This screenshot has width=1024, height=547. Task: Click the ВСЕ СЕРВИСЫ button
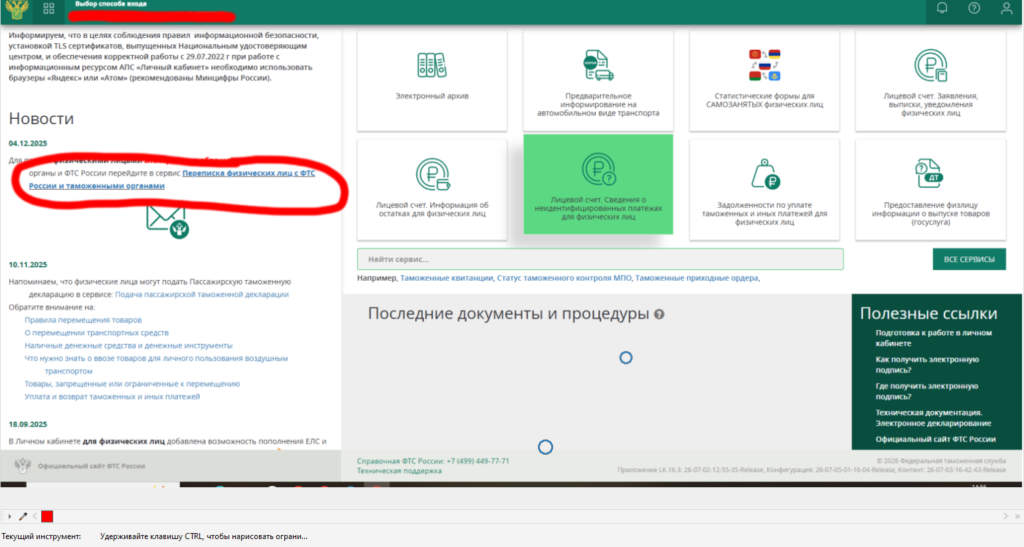point(969,259)
